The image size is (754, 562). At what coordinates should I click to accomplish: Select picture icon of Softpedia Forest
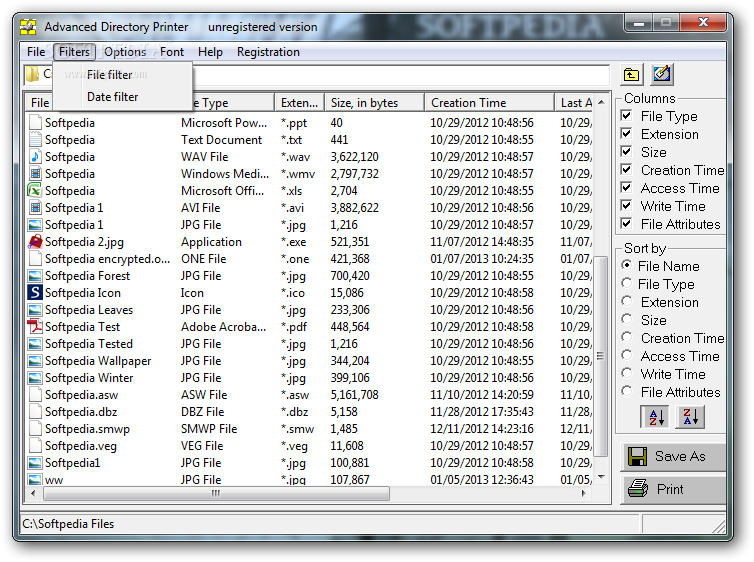pos(35,276)
